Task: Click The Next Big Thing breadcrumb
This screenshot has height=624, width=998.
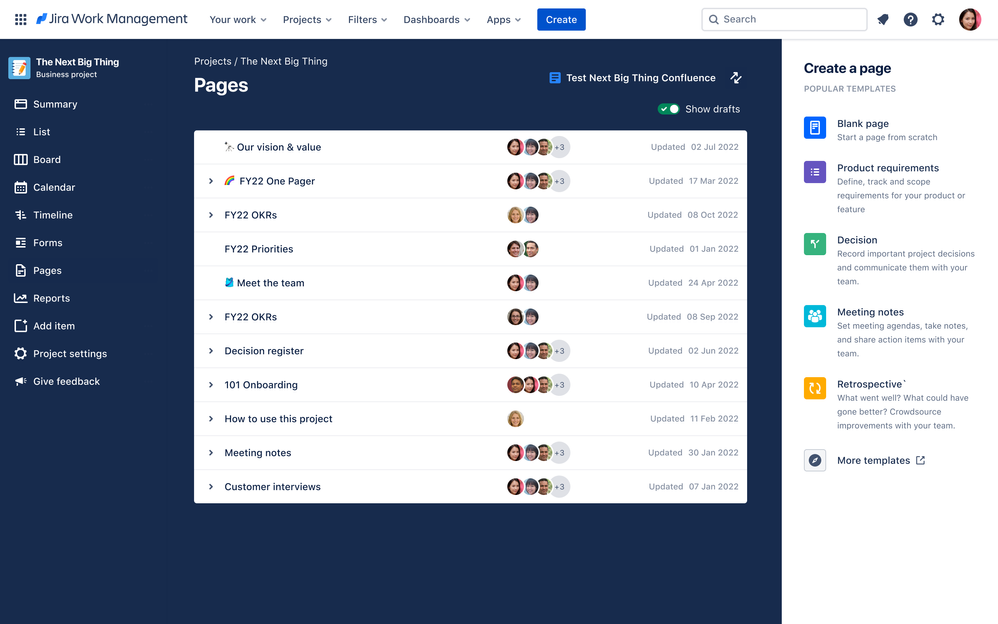Action: [x=284, y=61]
